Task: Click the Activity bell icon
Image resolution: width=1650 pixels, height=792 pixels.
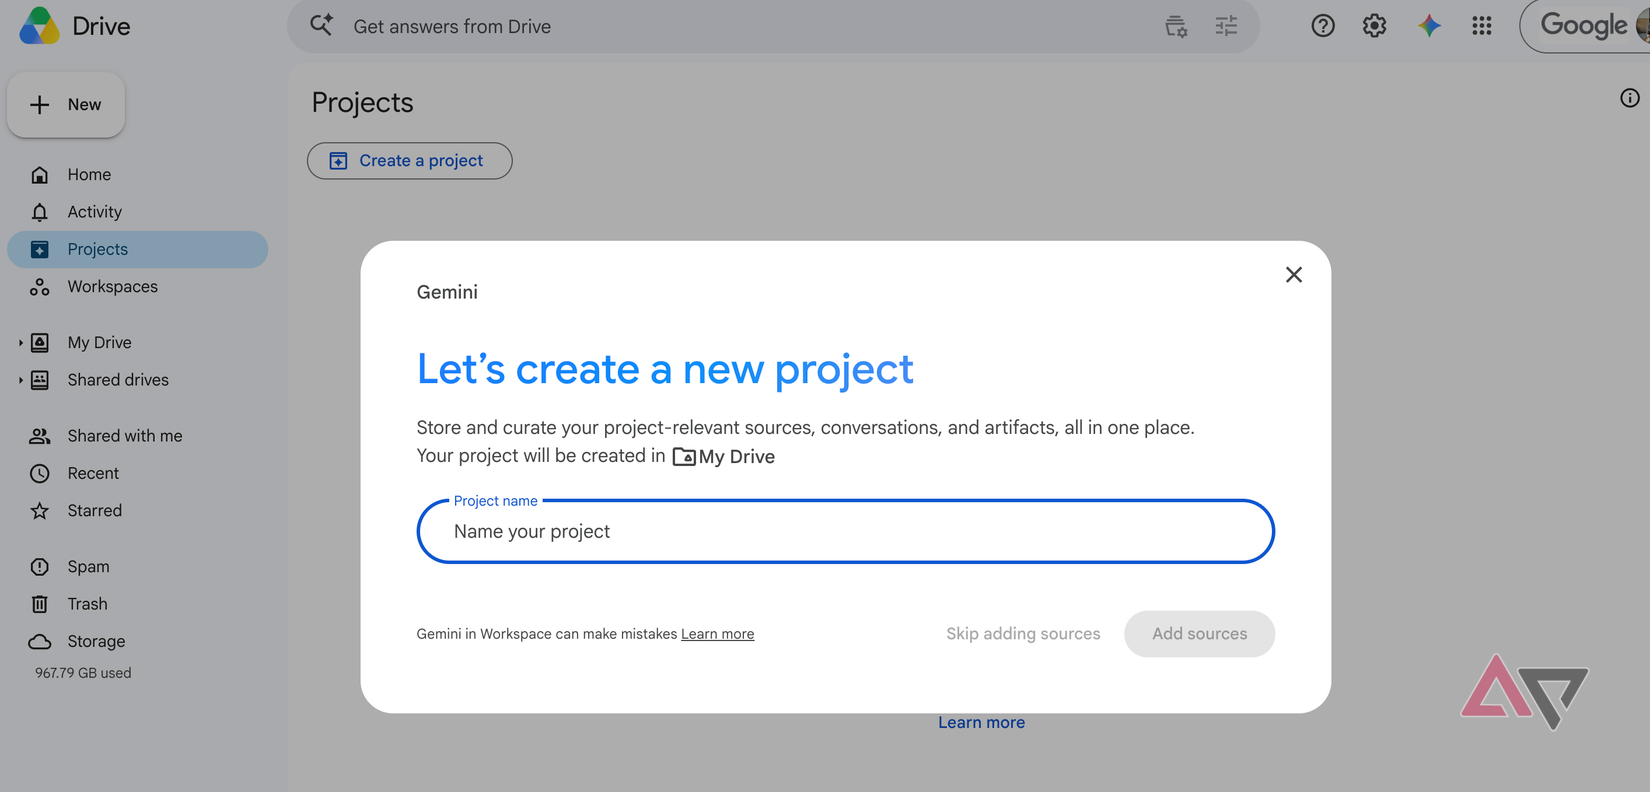Action: [x=40, y=212]
